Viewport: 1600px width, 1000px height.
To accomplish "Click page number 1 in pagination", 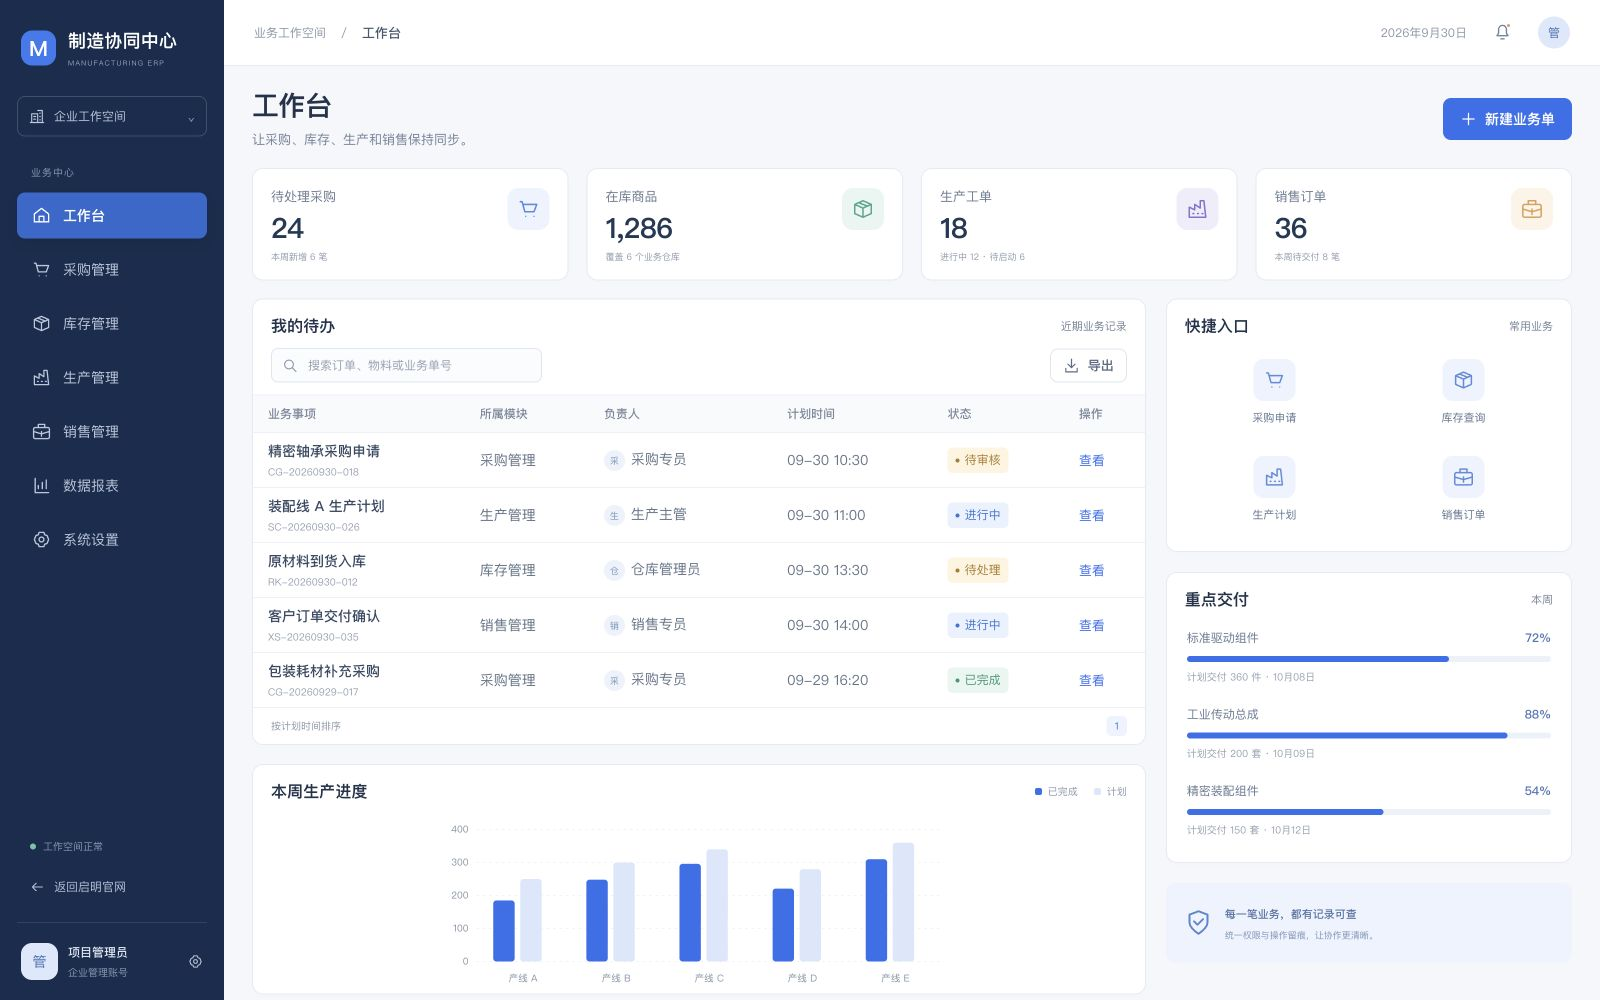I will tap(1116, 726).
